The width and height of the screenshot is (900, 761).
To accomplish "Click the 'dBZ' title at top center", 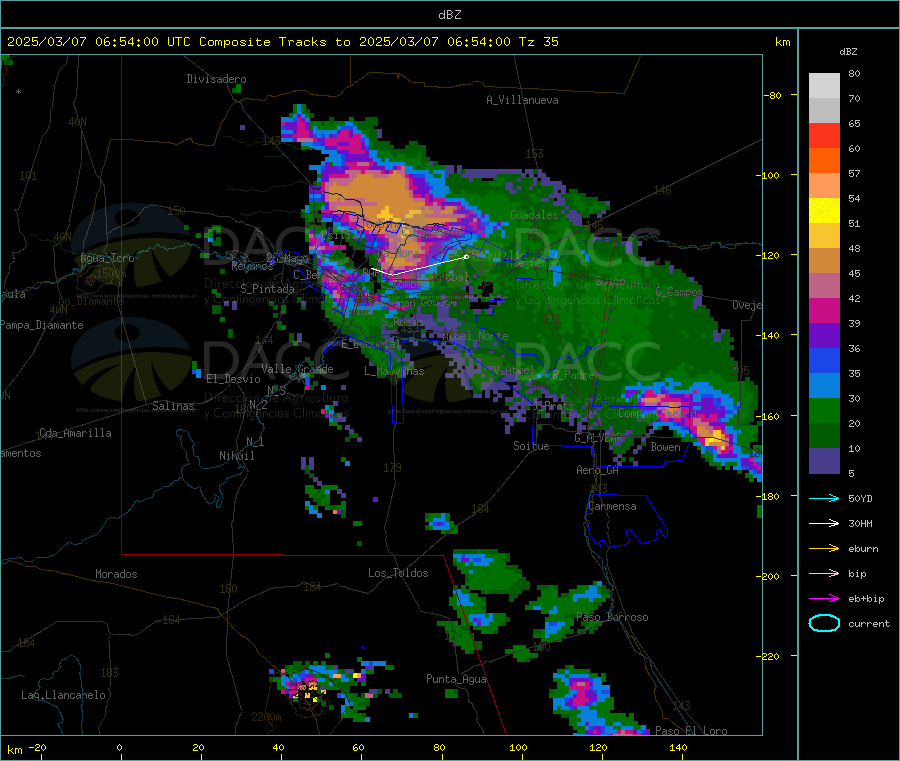I will (449, 15).
